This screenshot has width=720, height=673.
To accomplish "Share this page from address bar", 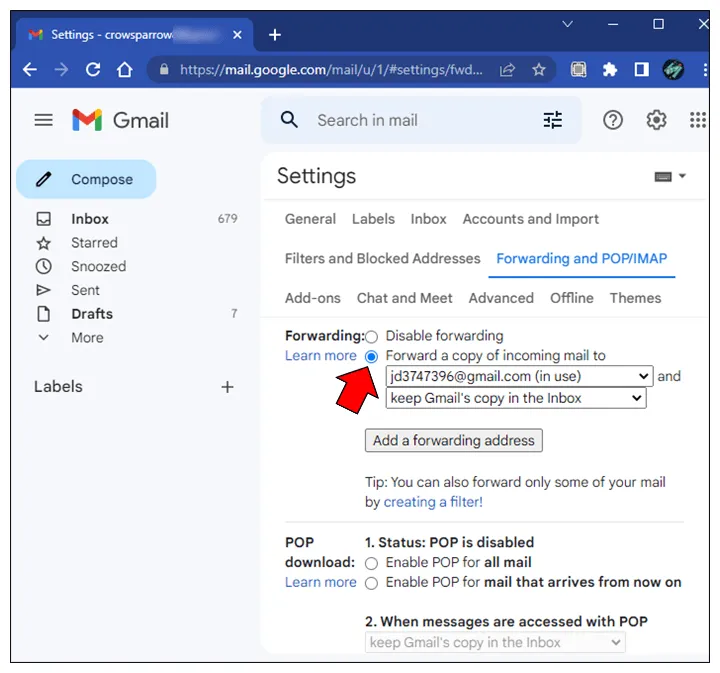I will click(507, 70).
